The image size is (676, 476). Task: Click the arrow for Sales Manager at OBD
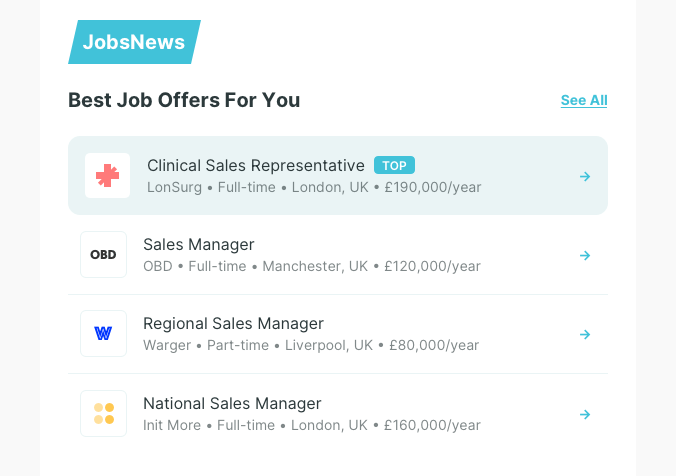585,255
